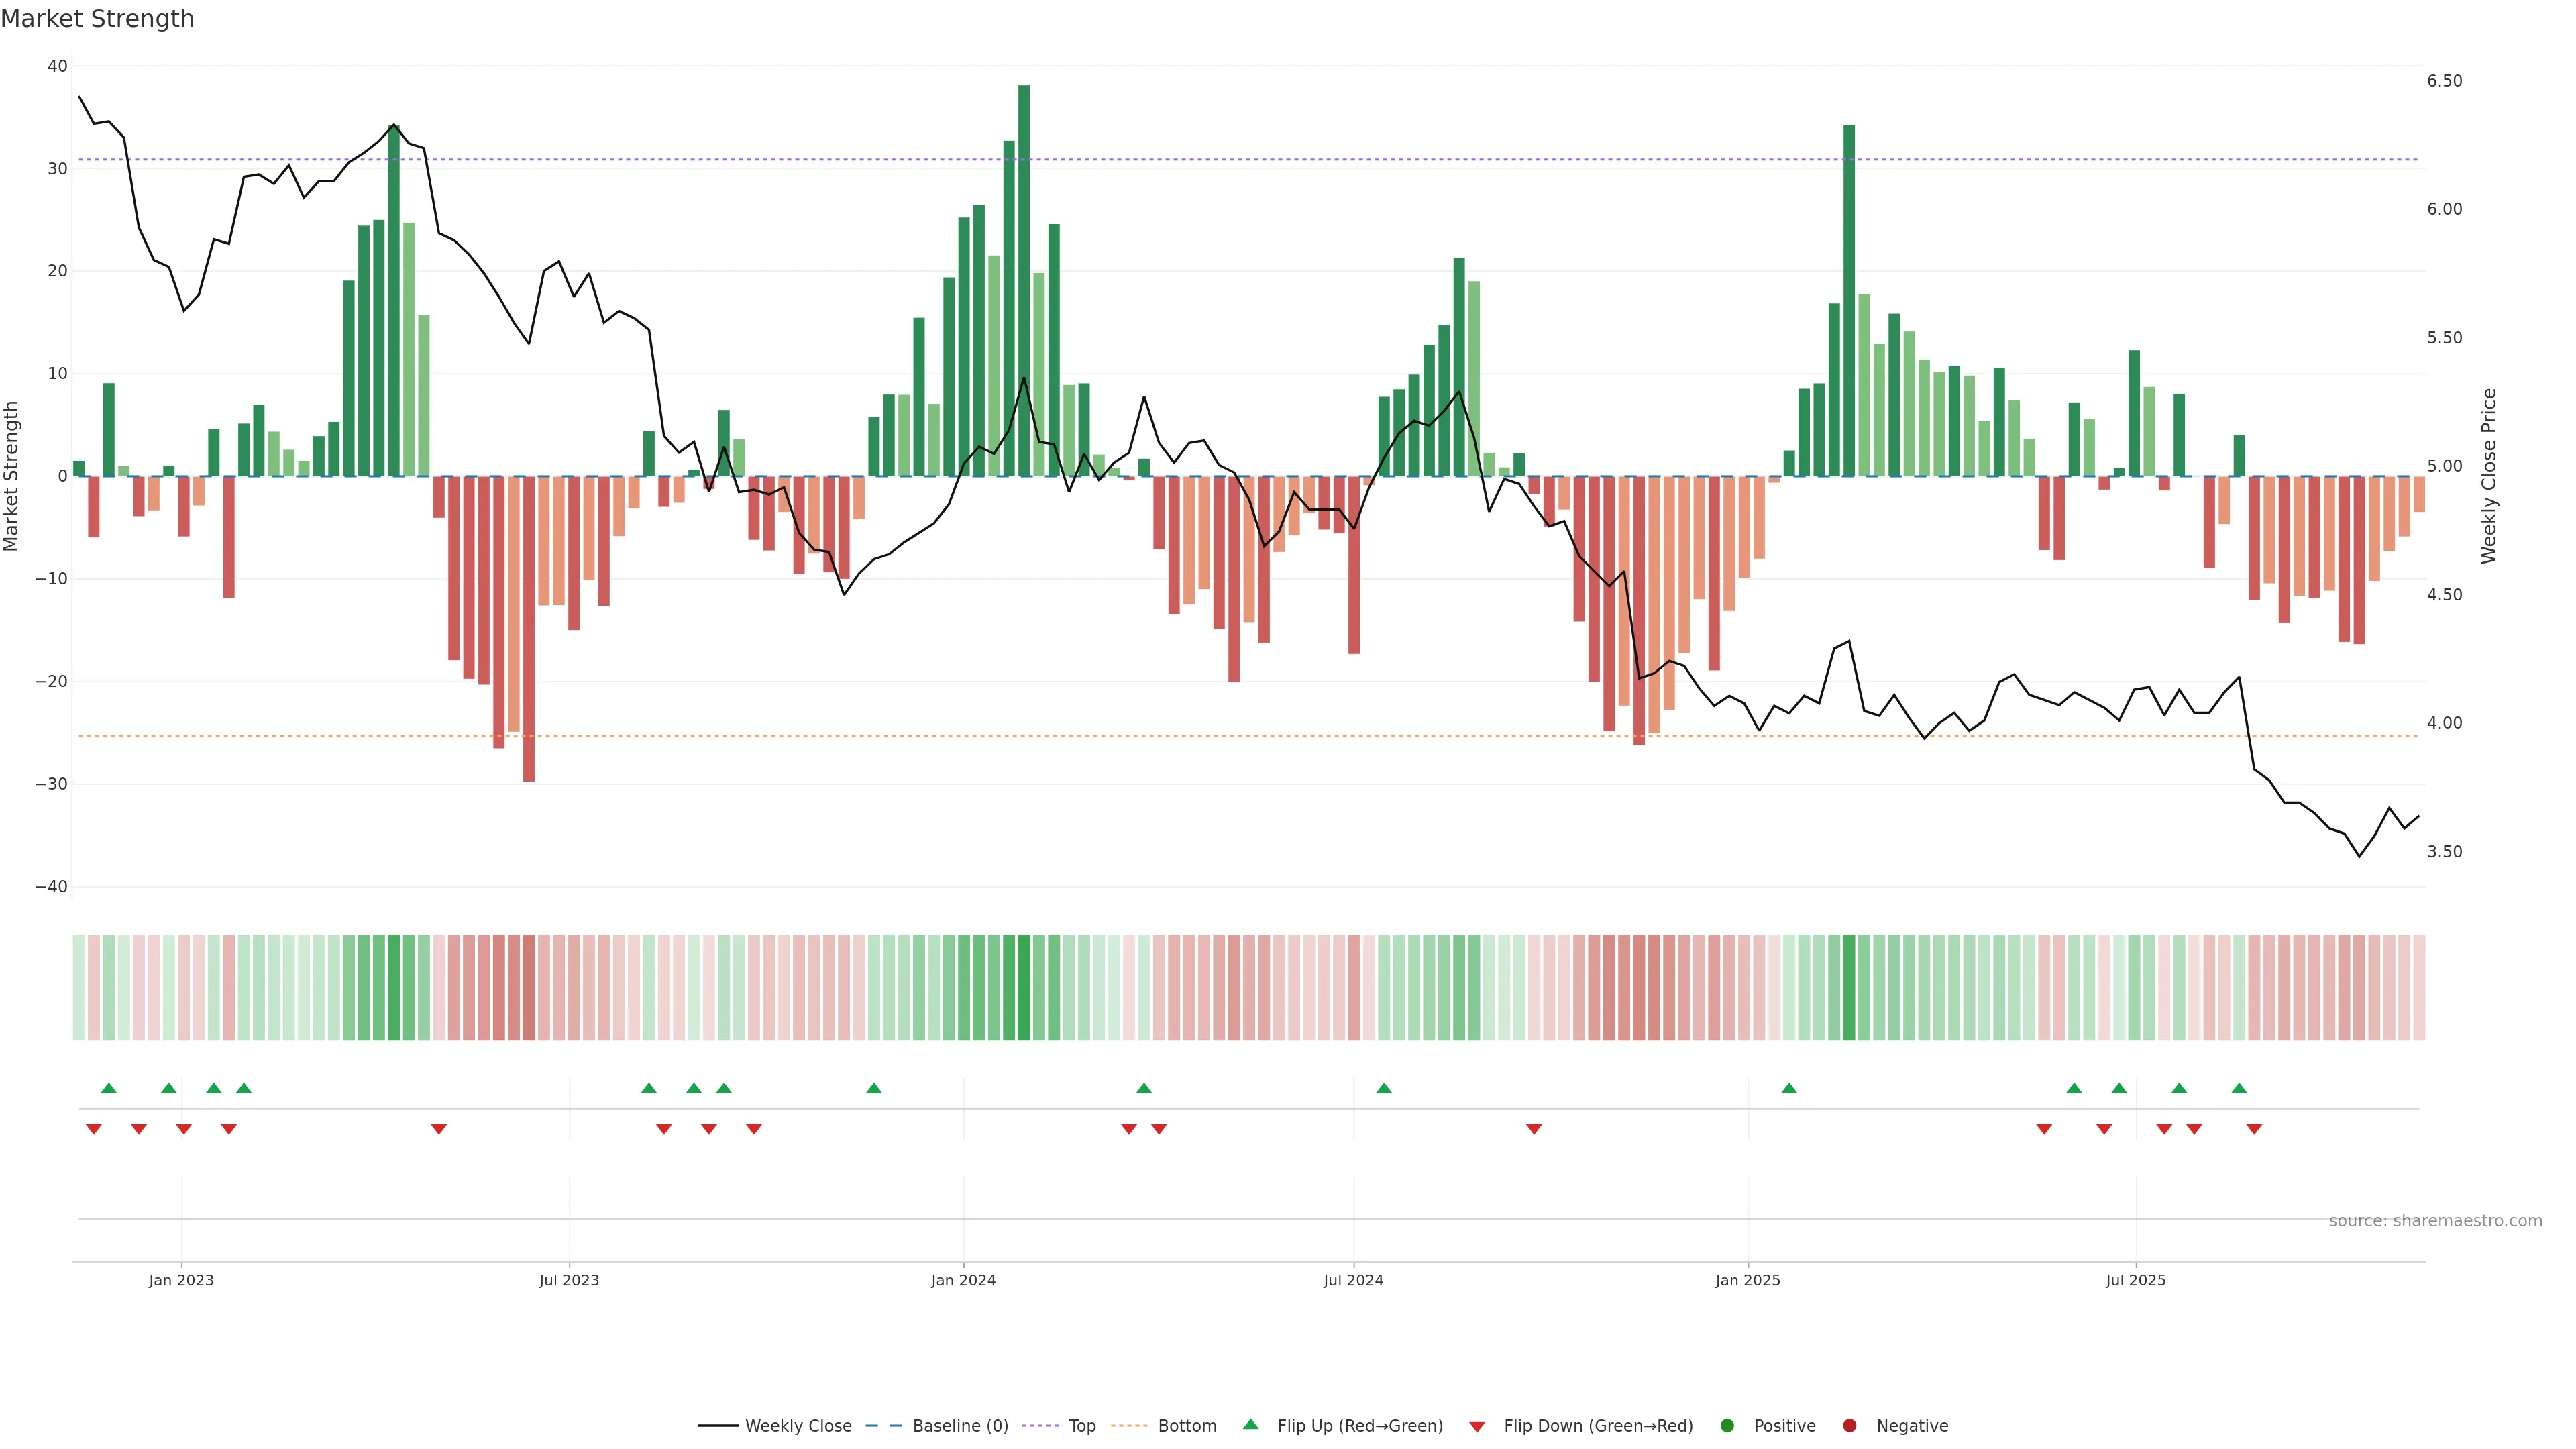Click the flip-up triangle just before Jan 2024
Viewport: 2576px width, 1449px height.
(874, 1088)
